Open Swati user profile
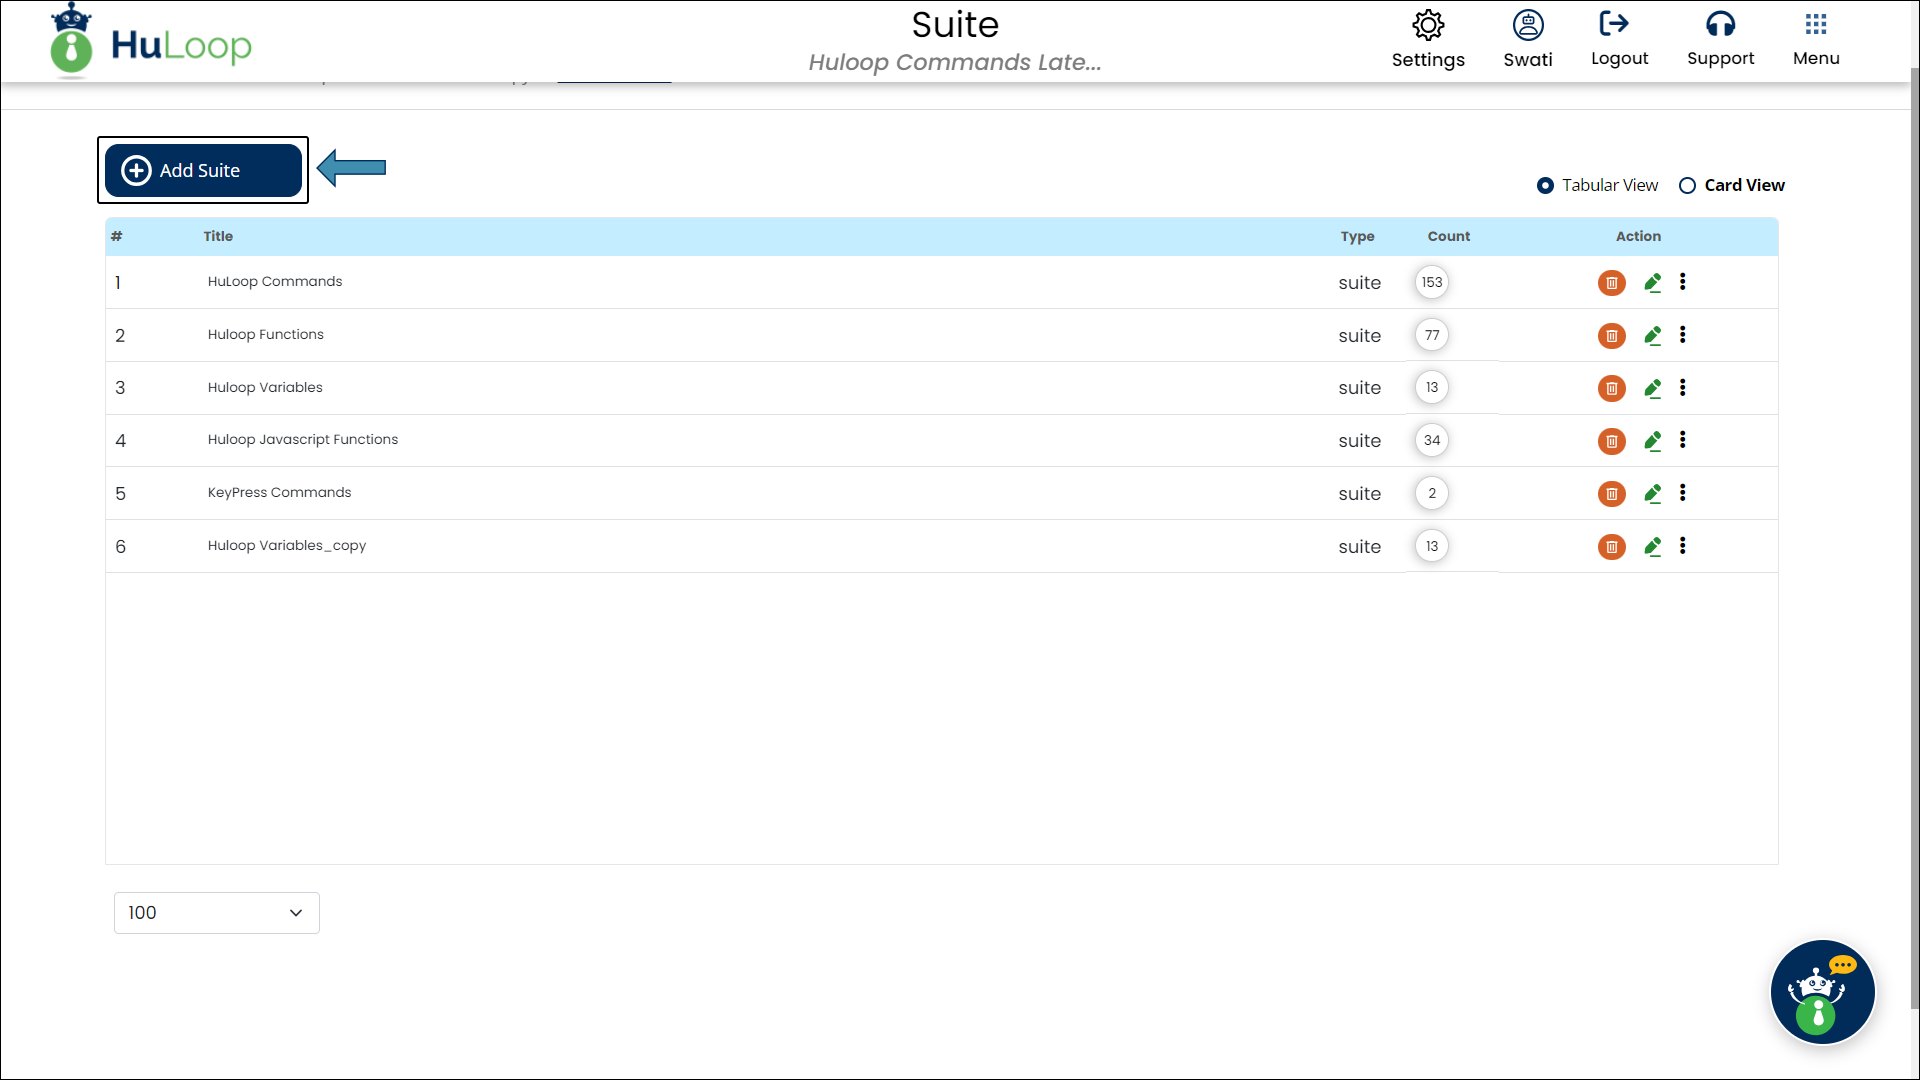 [x=1528, y=40]
